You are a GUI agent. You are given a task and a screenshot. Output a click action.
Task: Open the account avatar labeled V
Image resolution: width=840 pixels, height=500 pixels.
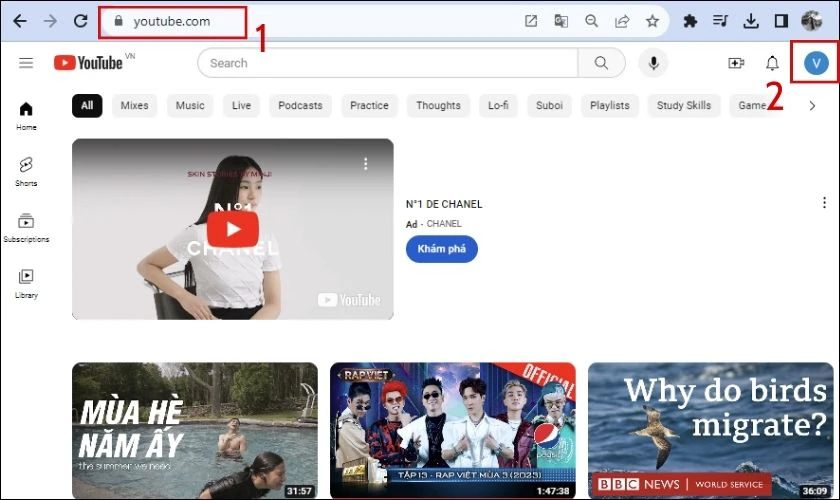(816, 63)
